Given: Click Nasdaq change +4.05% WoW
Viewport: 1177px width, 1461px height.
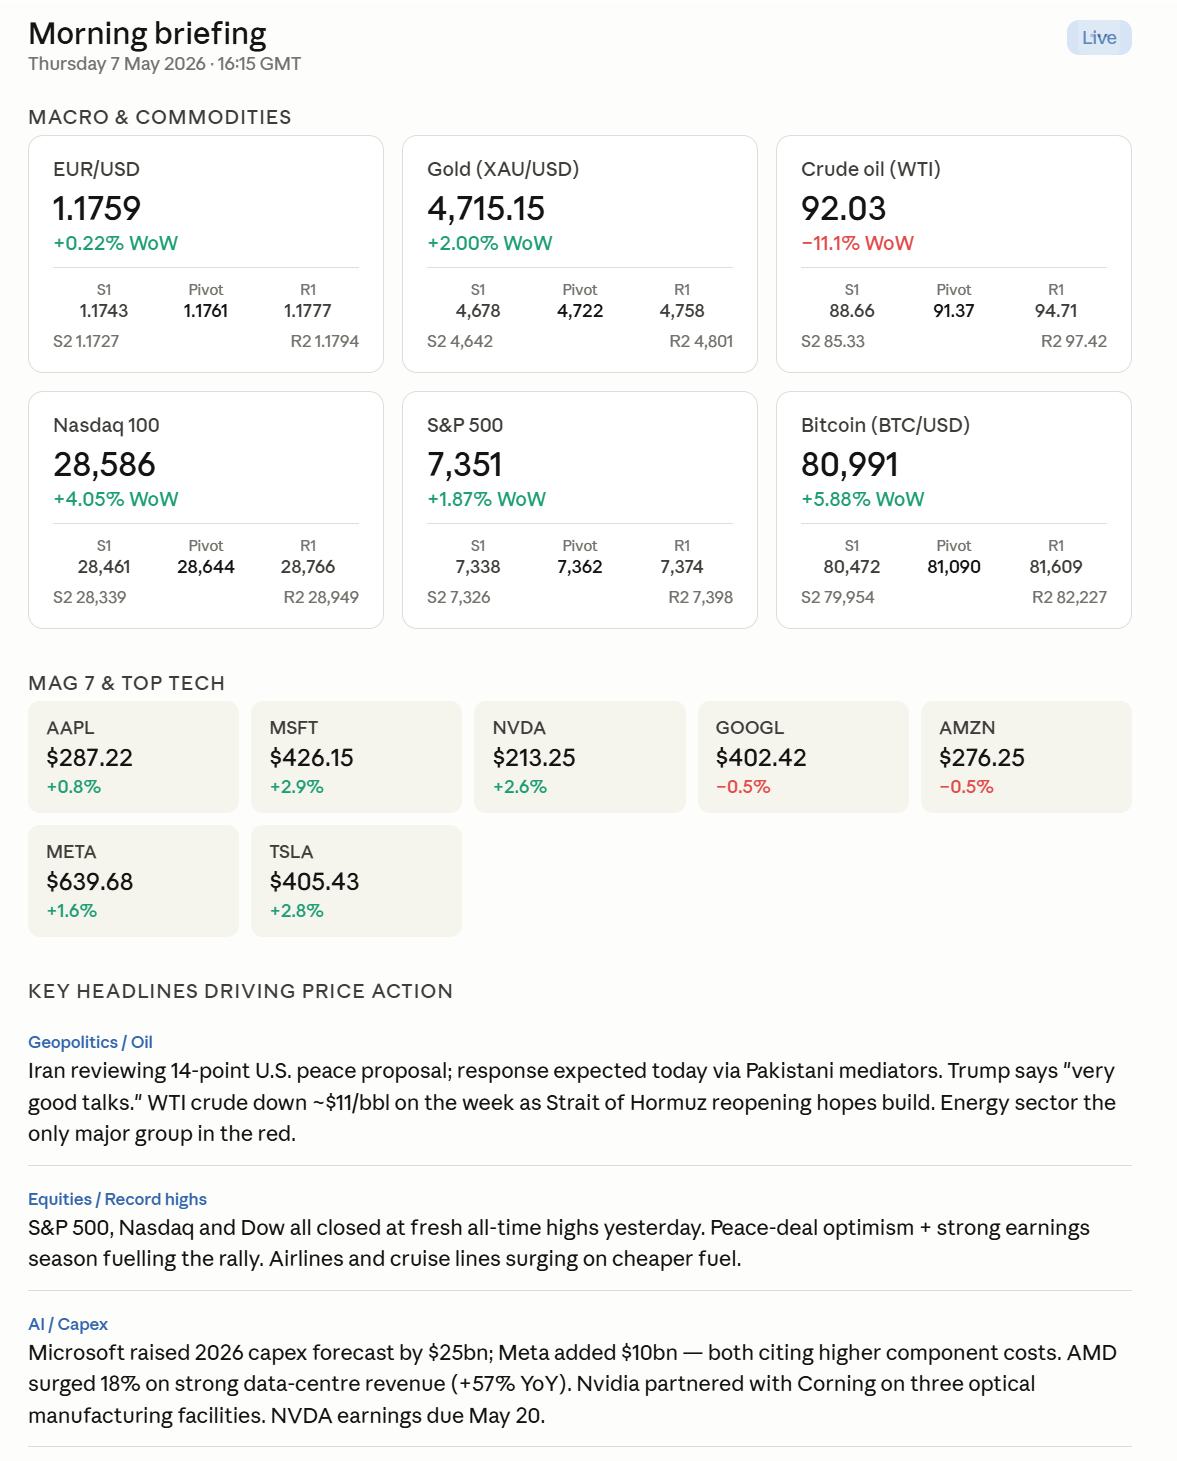Looking at the screenshot, I should coord(115,499).
